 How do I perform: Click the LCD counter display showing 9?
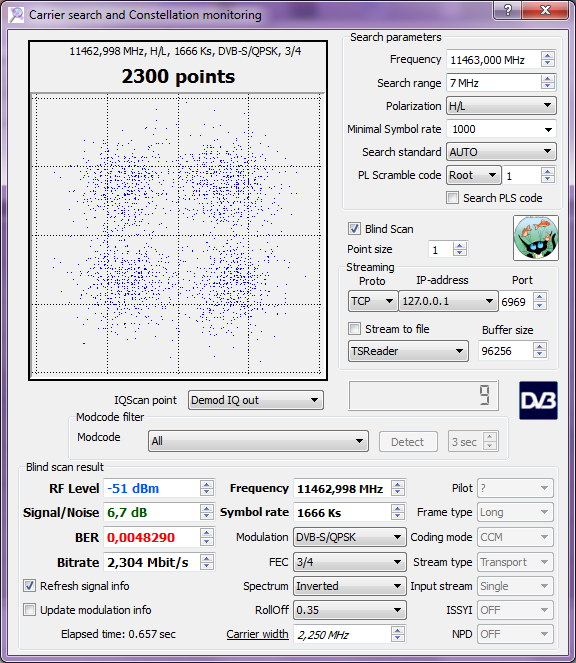tap(423, 395)
